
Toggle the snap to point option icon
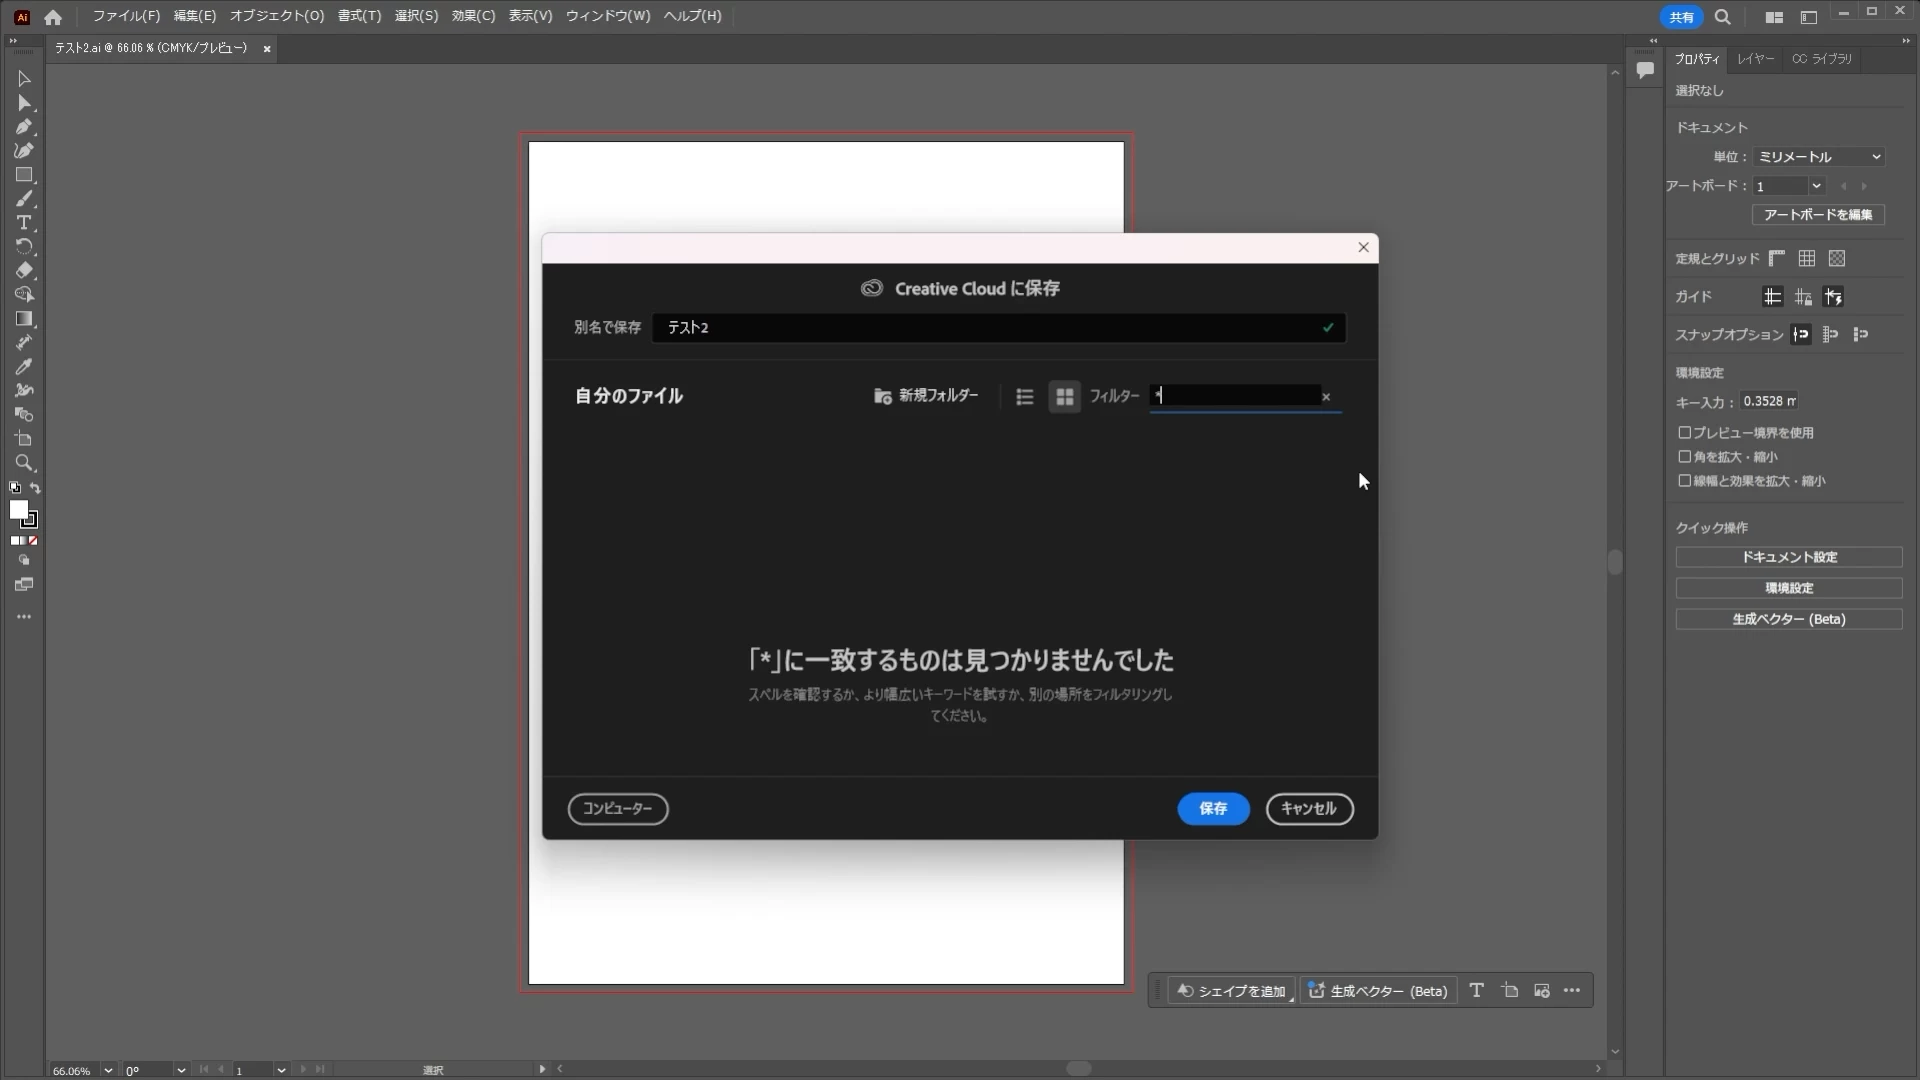(x=1801, y=335)
